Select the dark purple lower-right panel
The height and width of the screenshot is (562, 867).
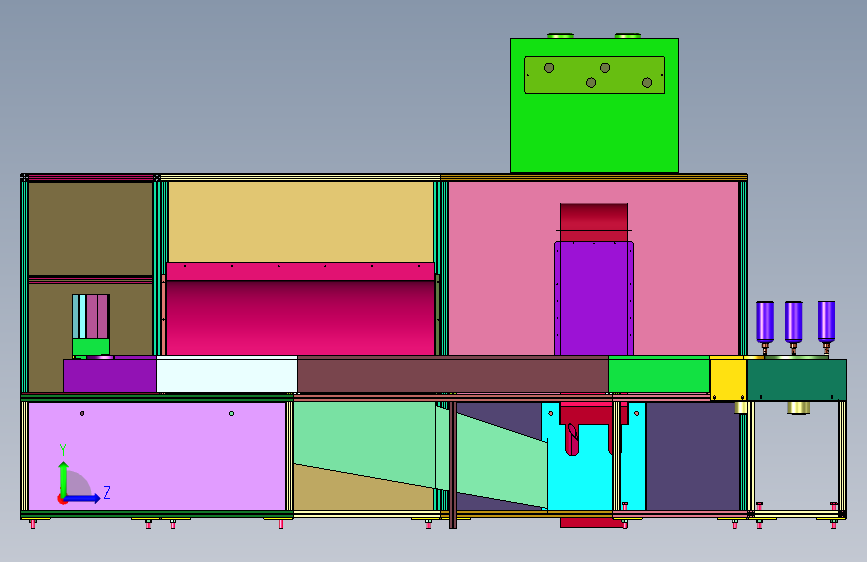pyautogui.click(x=693, y=456)
